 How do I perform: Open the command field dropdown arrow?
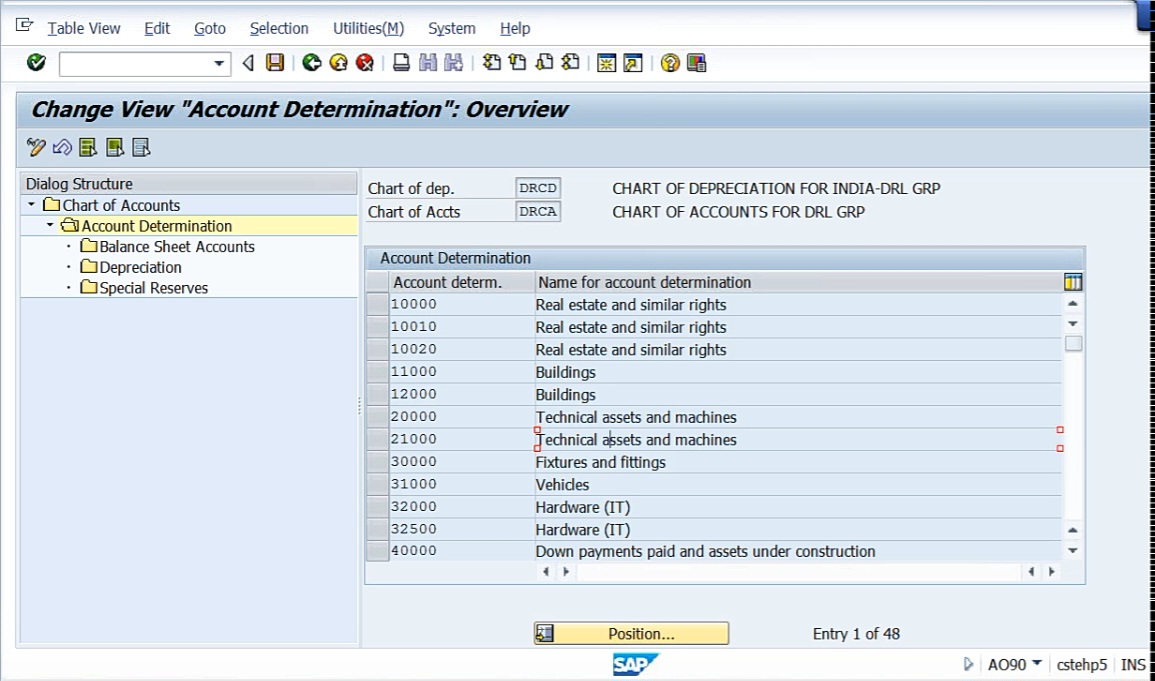coord(219,63)
